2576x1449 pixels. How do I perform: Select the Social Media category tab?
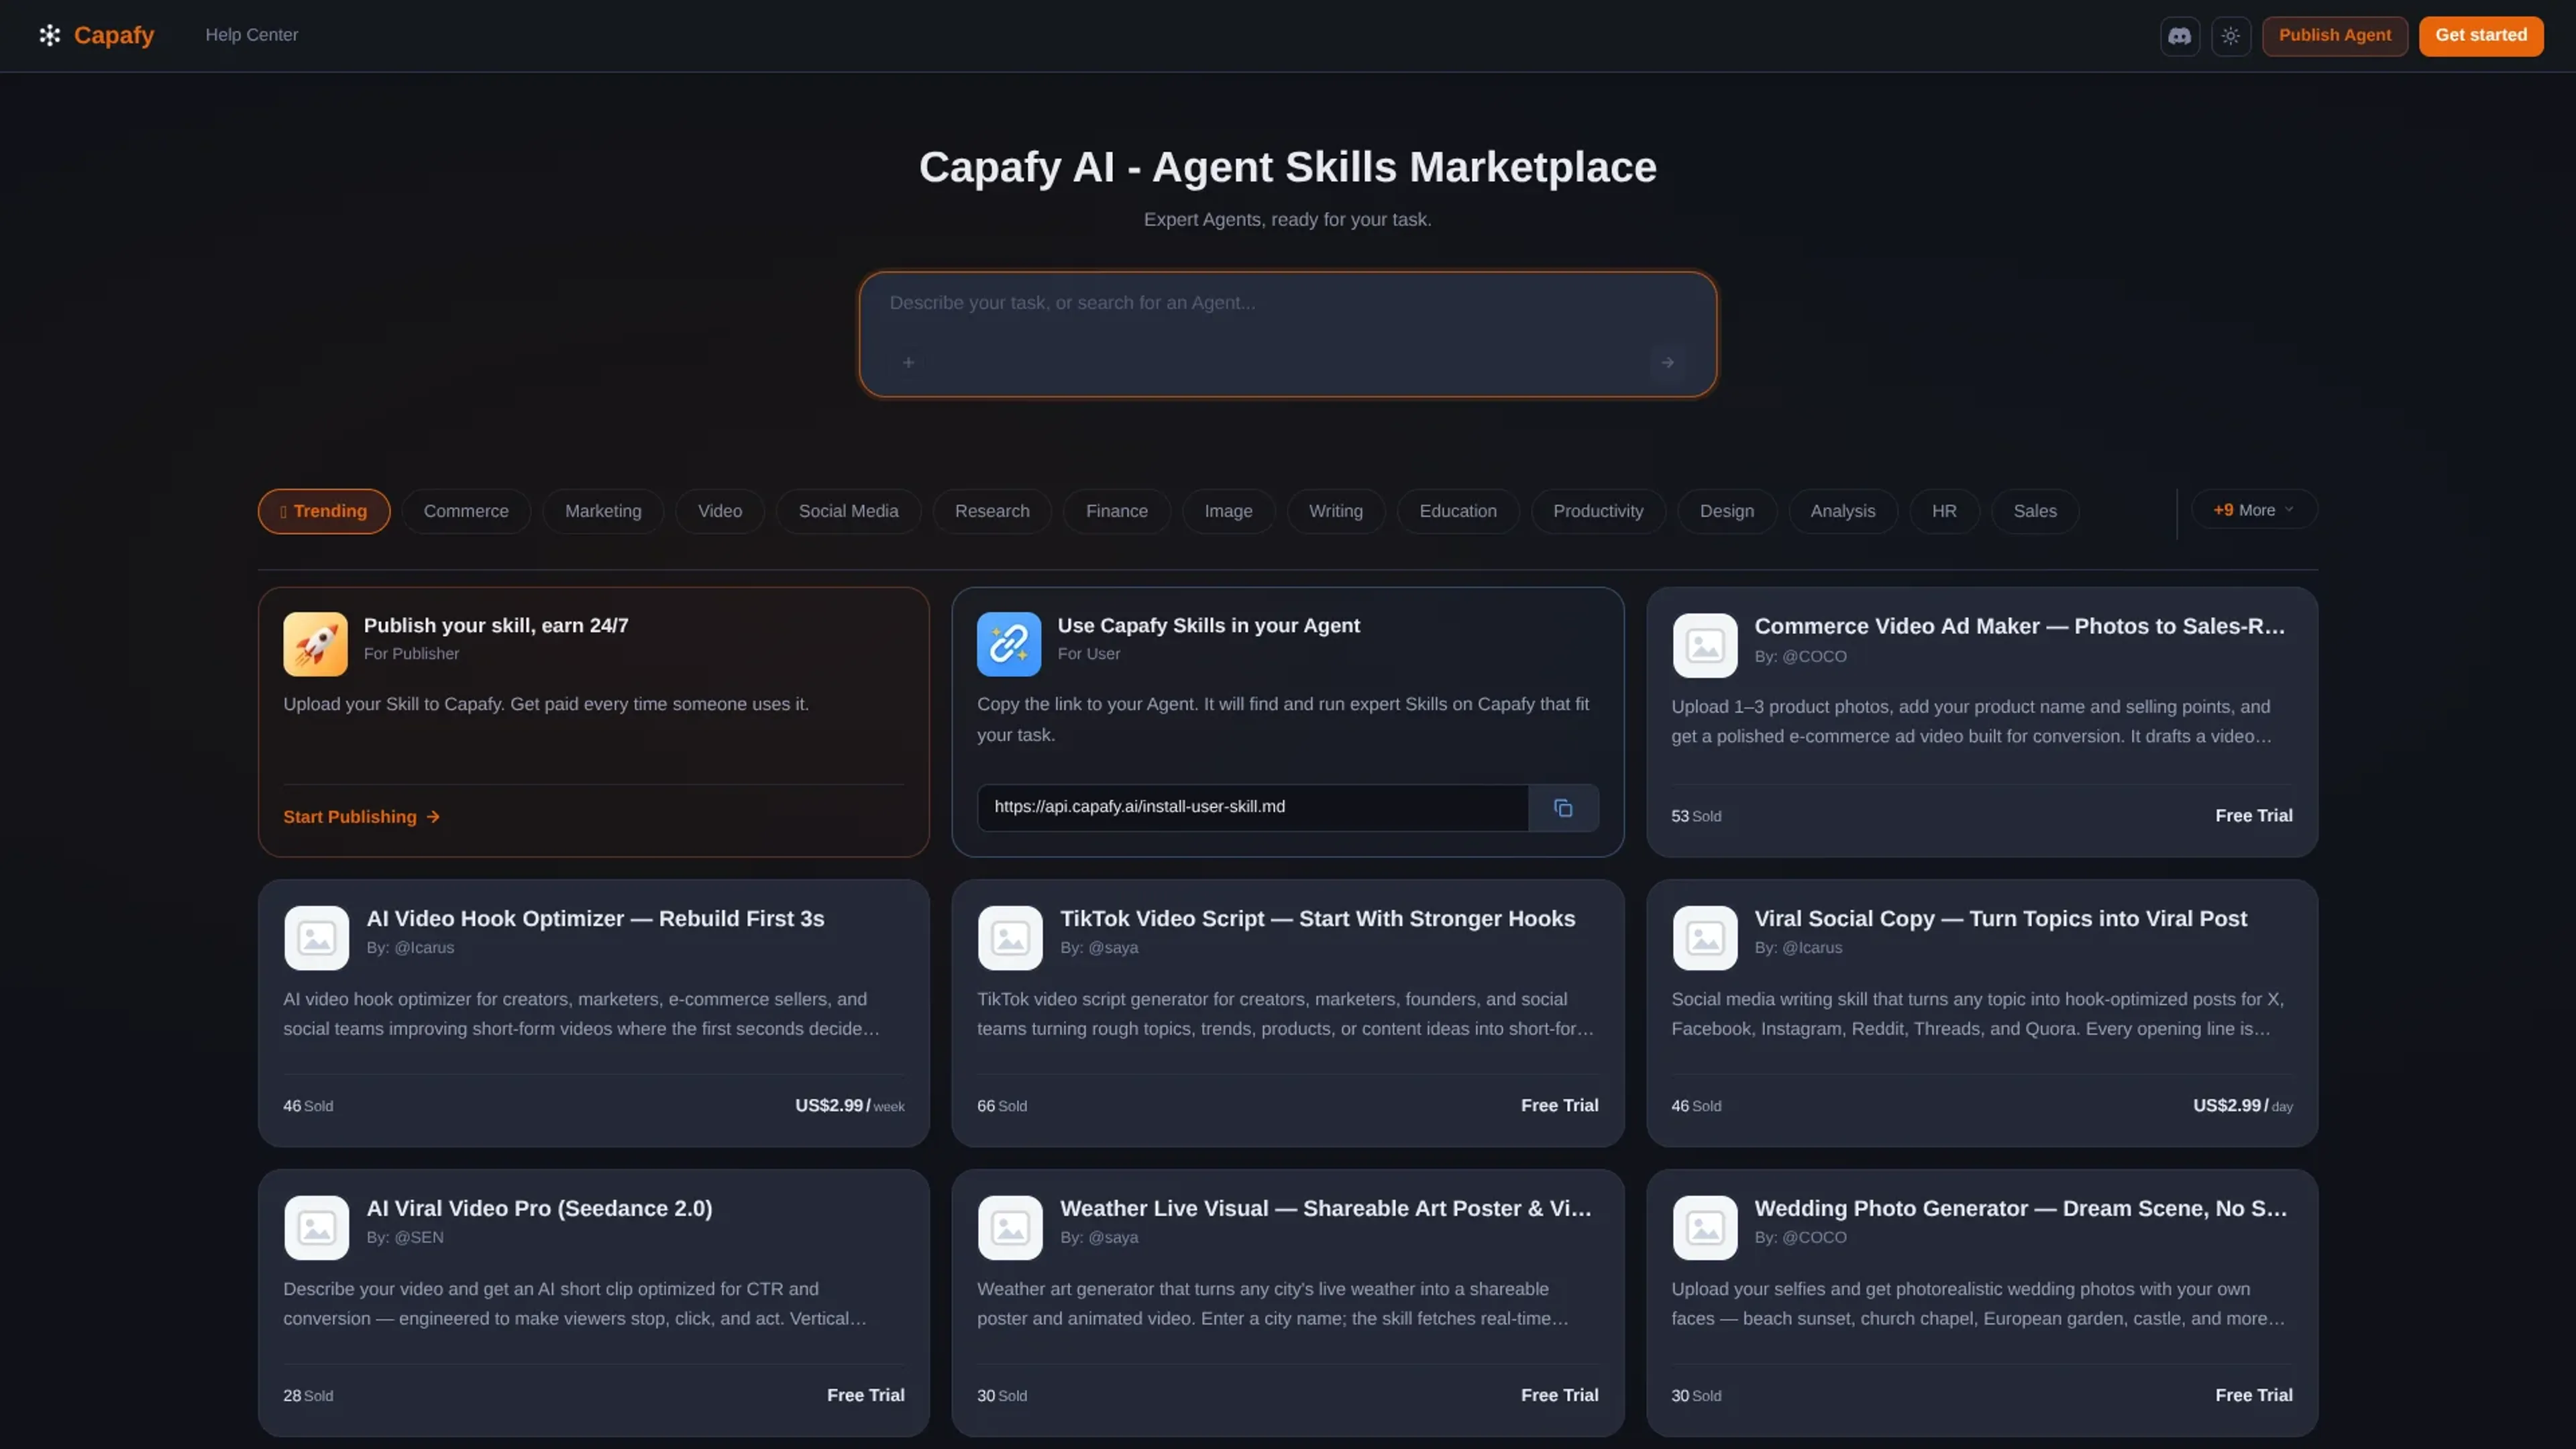[848, 511]
